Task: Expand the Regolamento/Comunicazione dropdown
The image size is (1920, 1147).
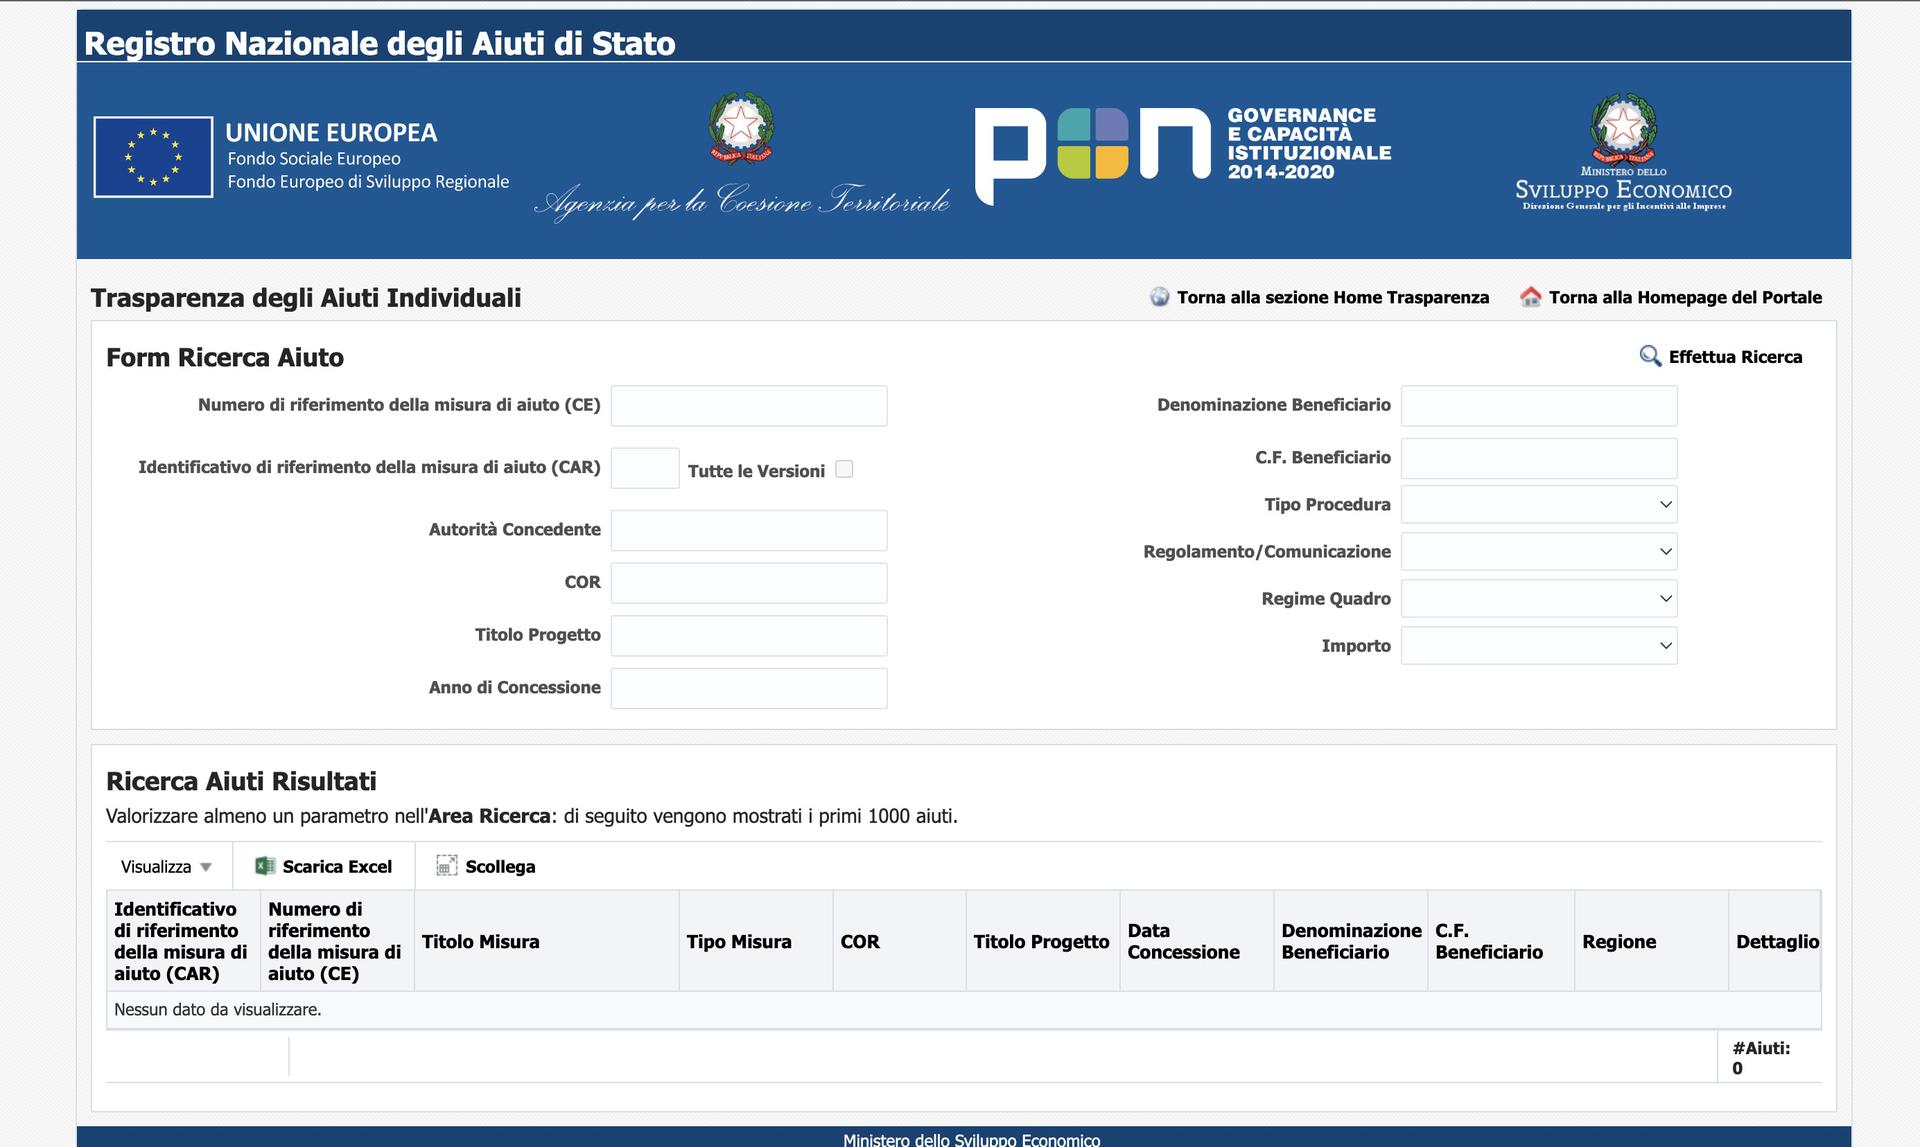Action: coord(1539,551)
